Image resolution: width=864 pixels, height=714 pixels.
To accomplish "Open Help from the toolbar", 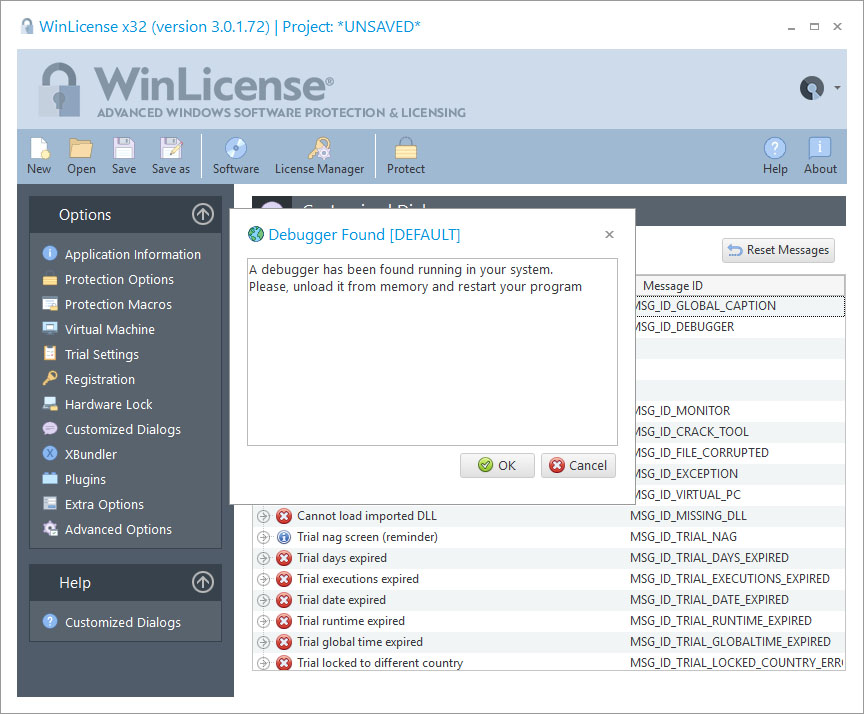I will pyautogui.click(x=775, y=156).
